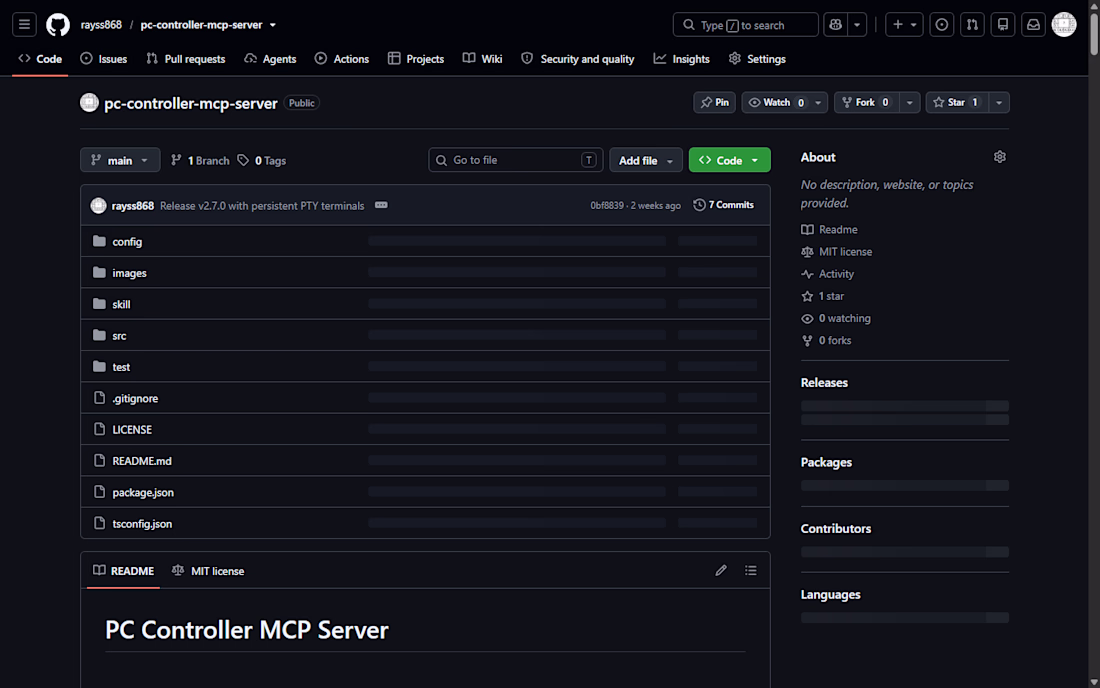Image resolution: width=1100 pixels, height=688 pixels.
Task: Open the skill folder
Action: tap(121, 304)
